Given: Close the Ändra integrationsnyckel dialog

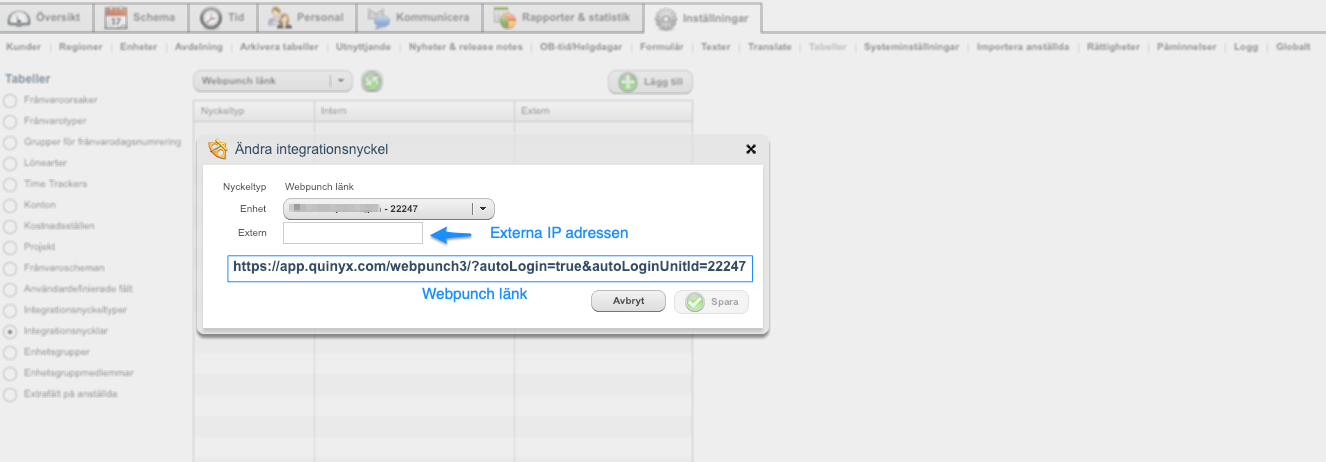Looking at the screenshot, I should 751,149.
